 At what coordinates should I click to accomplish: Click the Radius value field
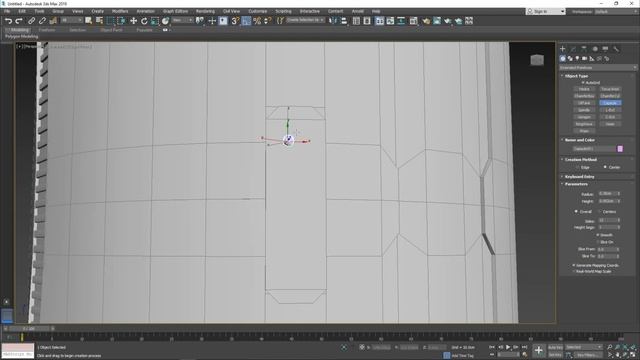tap(607, 194)
